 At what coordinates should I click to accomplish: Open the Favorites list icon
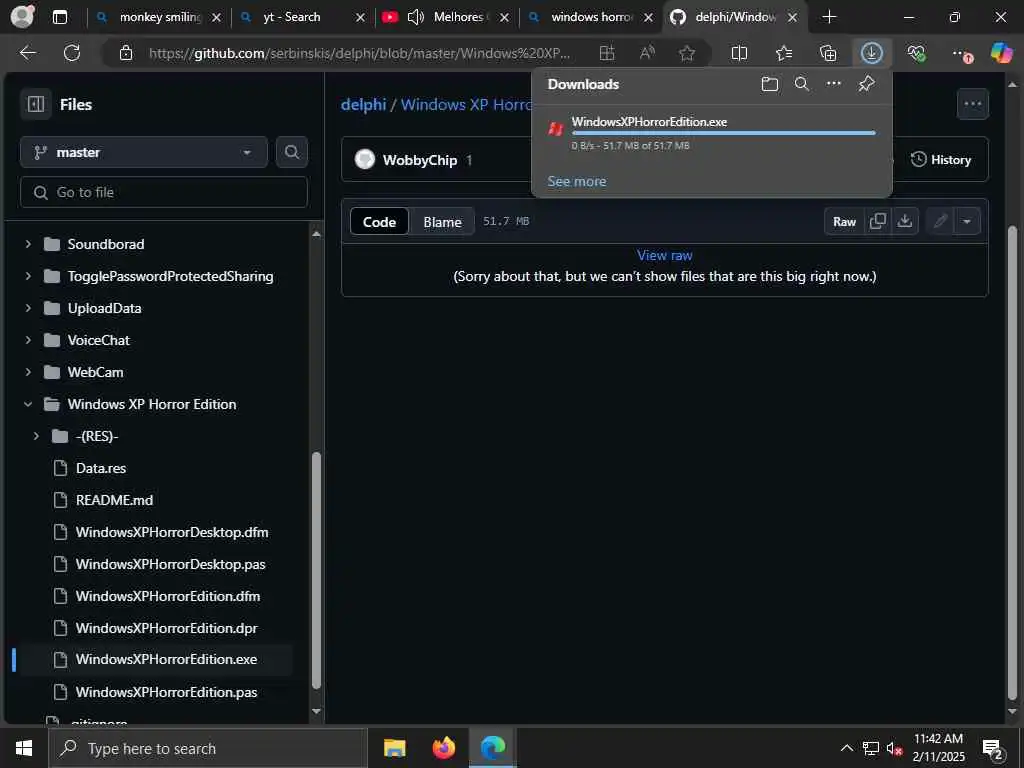coord(784,53)
